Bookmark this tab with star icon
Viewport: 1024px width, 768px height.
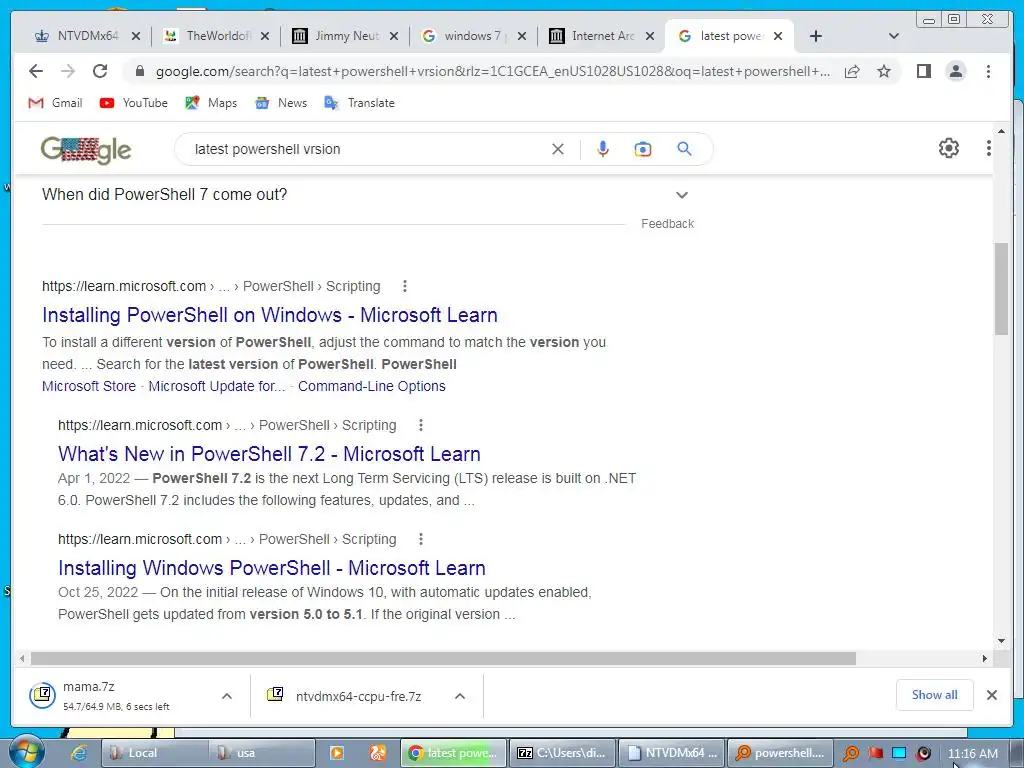click(884, 71)
